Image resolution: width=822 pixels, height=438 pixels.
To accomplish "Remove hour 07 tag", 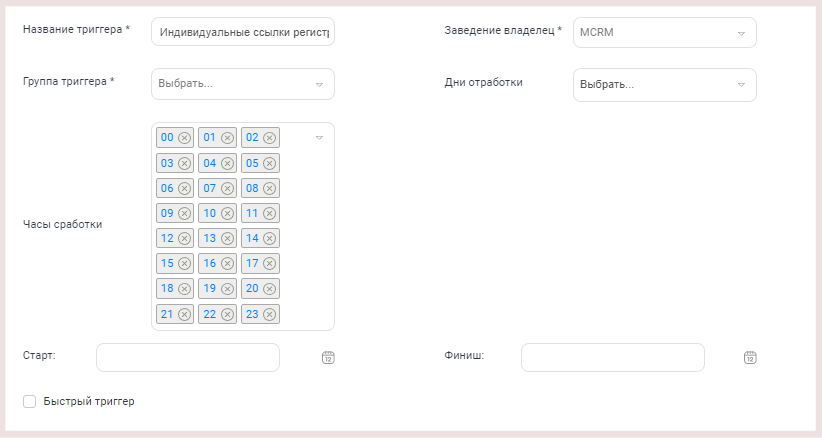I will tap(227, 189).
